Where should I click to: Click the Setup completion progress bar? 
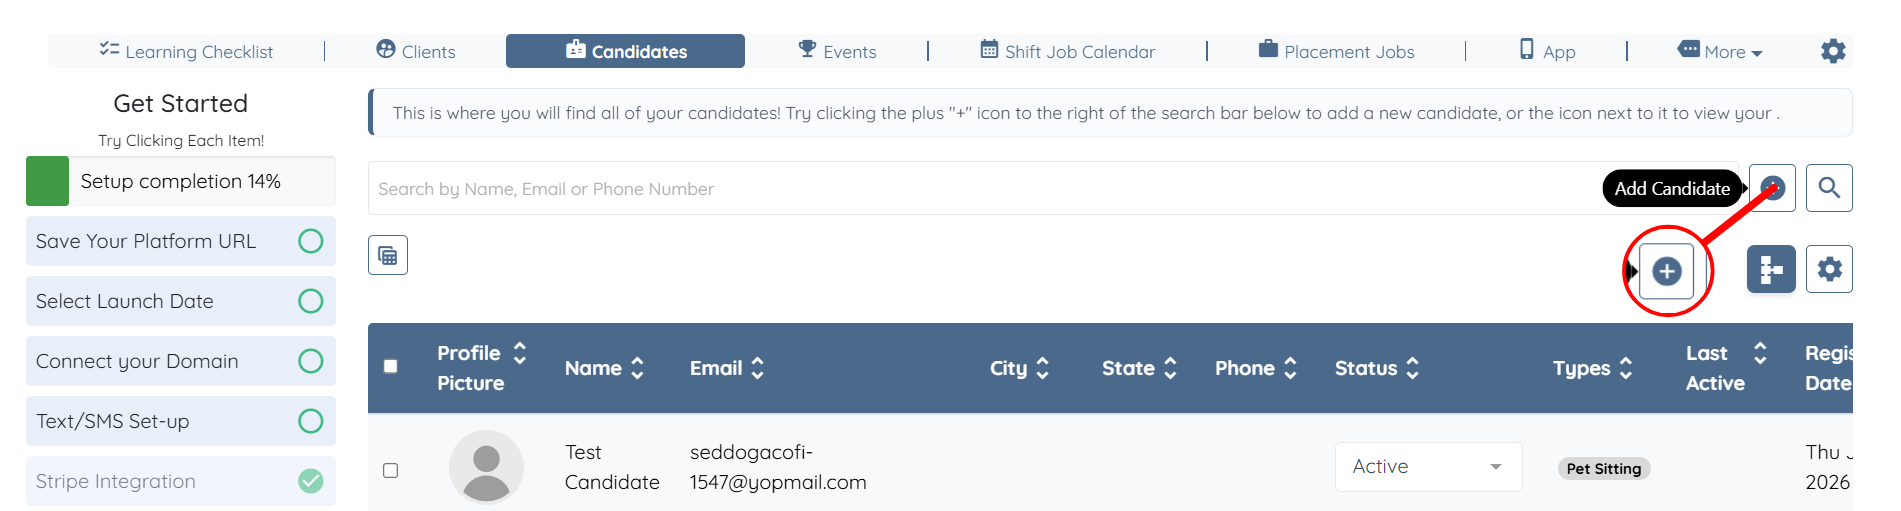180,181
